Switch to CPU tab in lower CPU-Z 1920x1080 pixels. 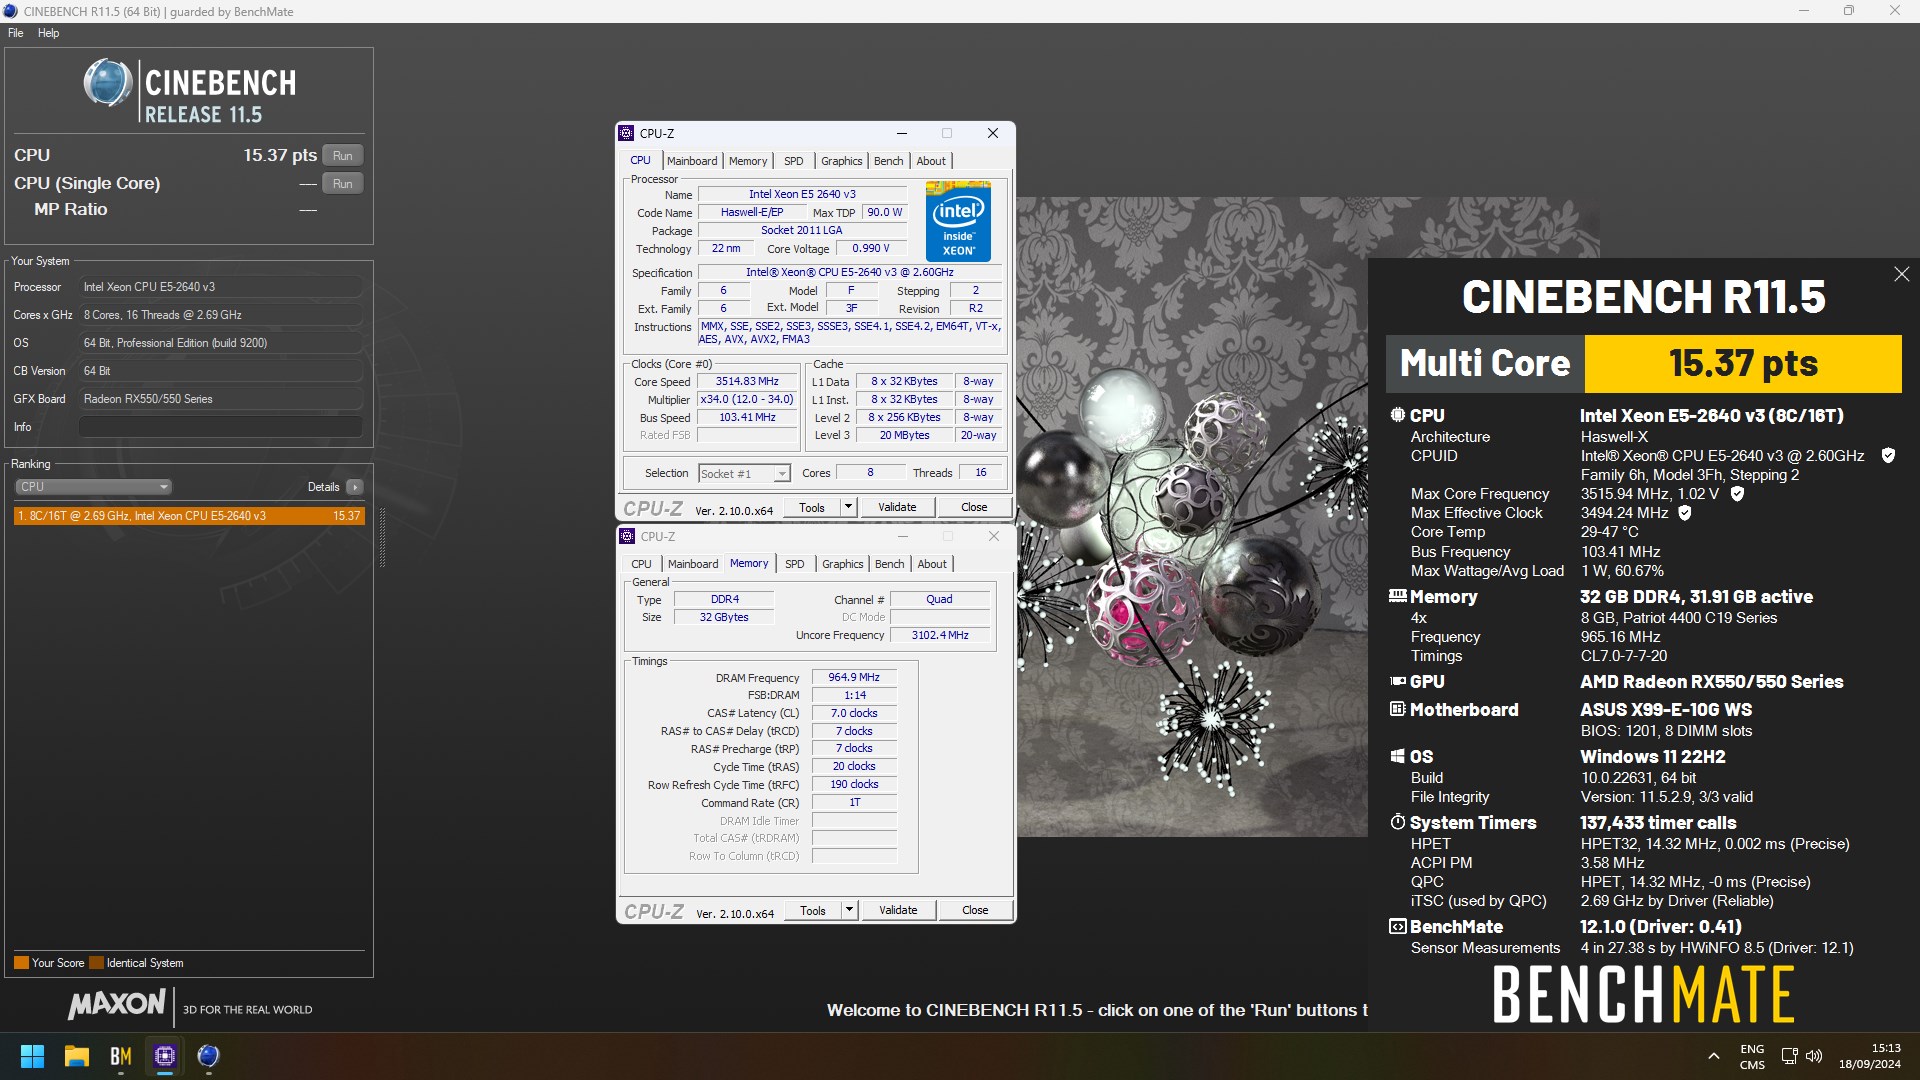click(x=641, y=564)
